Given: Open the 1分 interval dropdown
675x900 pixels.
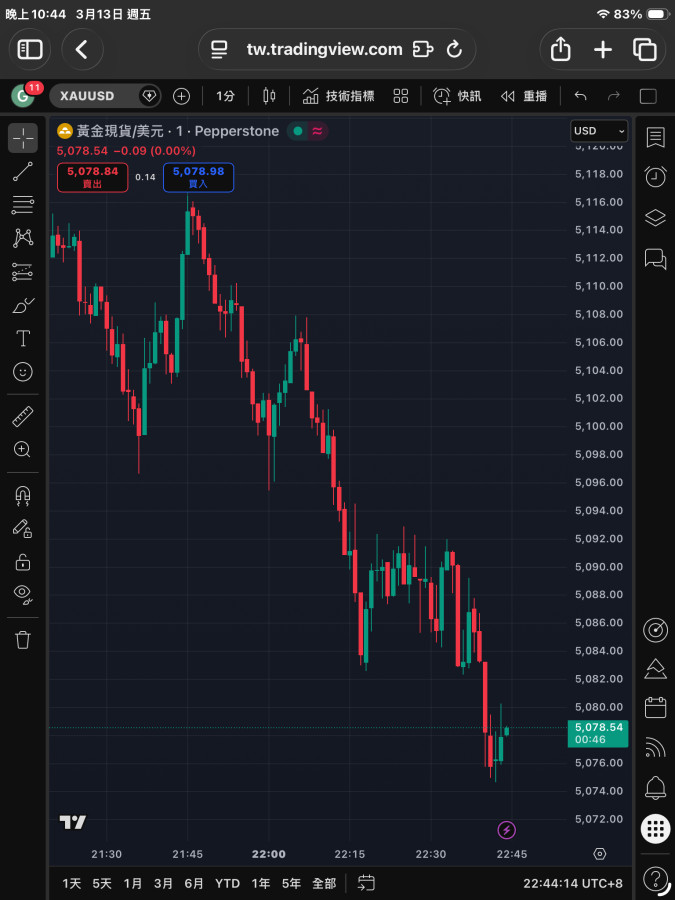Looking at the screenshot, I should click(225, 96).
